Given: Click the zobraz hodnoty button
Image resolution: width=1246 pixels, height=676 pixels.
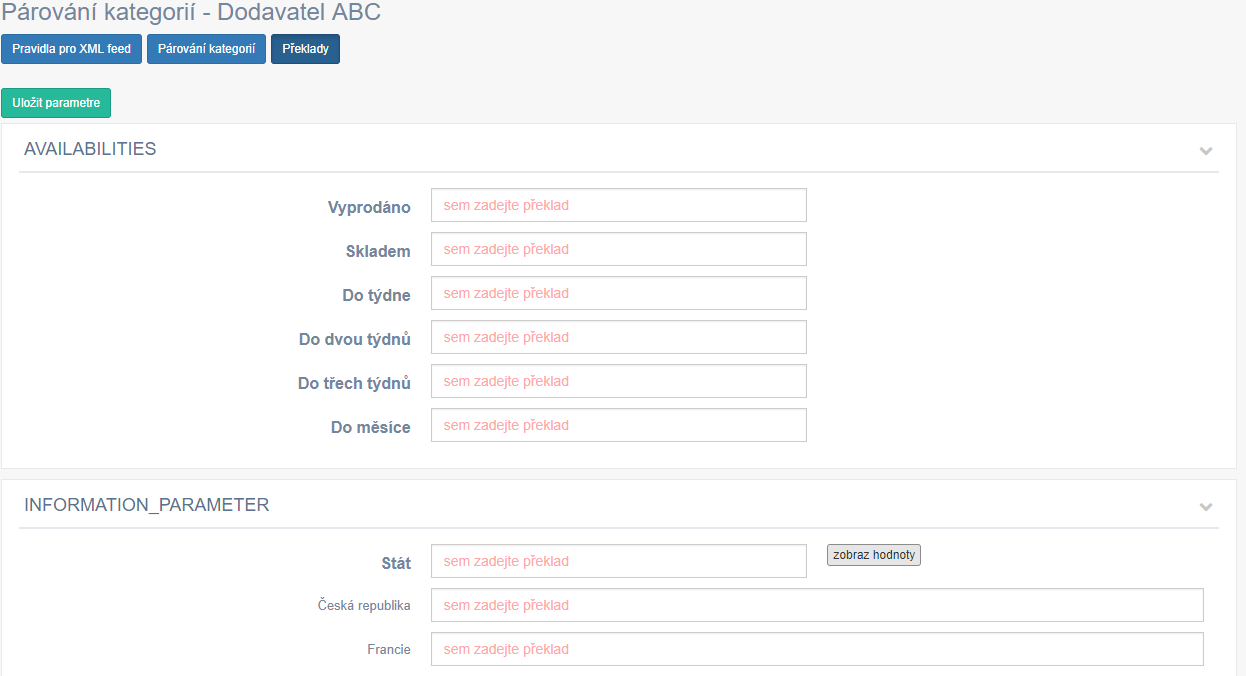Looking at the screenshot, I should pyautogui.click(x=874, y=555).
